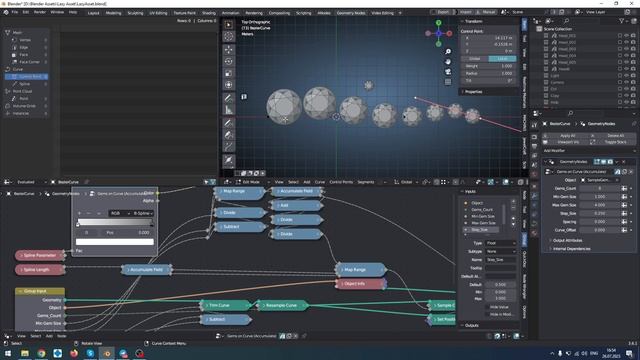Screen dimensions: 640x360
Task: Click the navigation gizmo in the viewport
Action: click(x=438, y=33)
